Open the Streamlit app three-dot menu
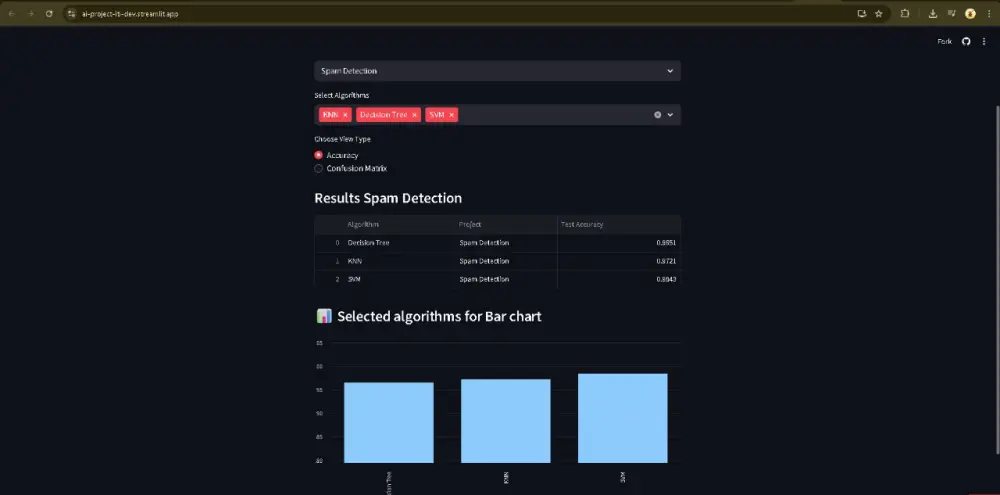This screenshot has width=1000, height=495. [x=983, y=41]
